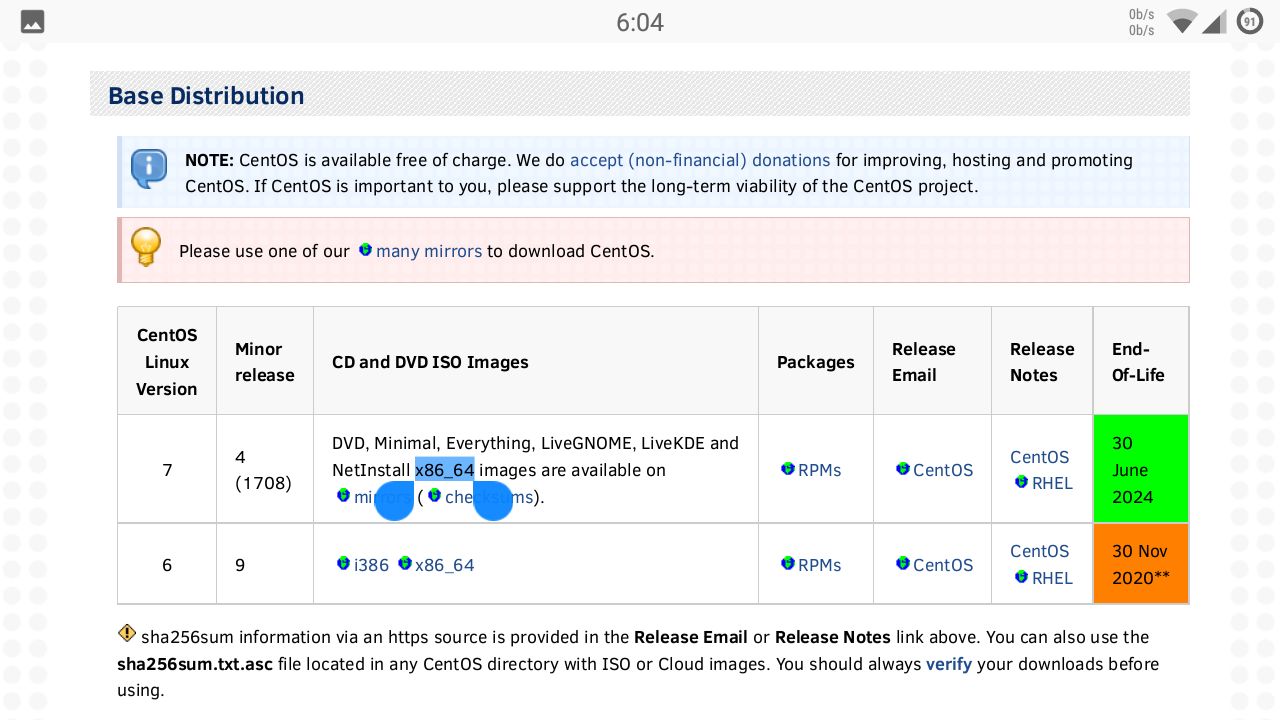1280x720 pixels.
Task: Tap the Wi-Fi signal icon
Action: [1182, 21]
